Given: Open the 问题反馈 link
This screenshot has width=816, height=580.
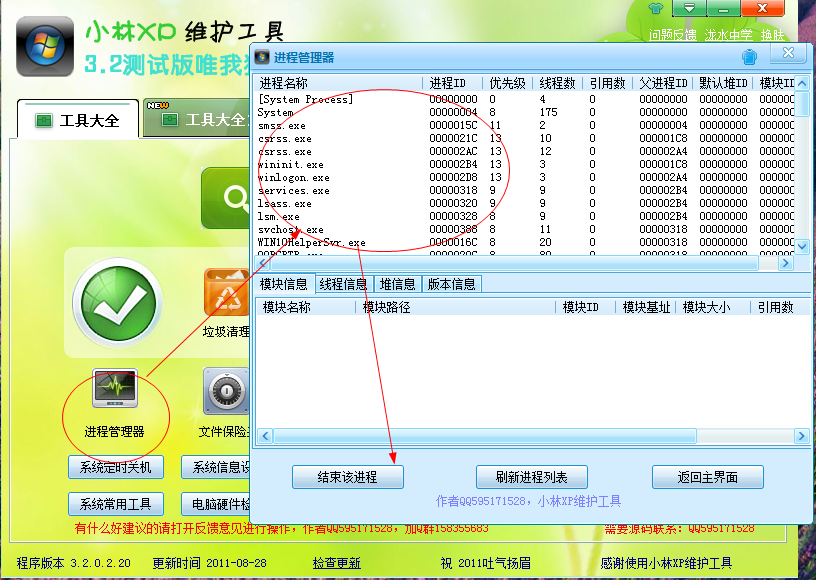Looking at the screenshot, I should click(672, 35).
